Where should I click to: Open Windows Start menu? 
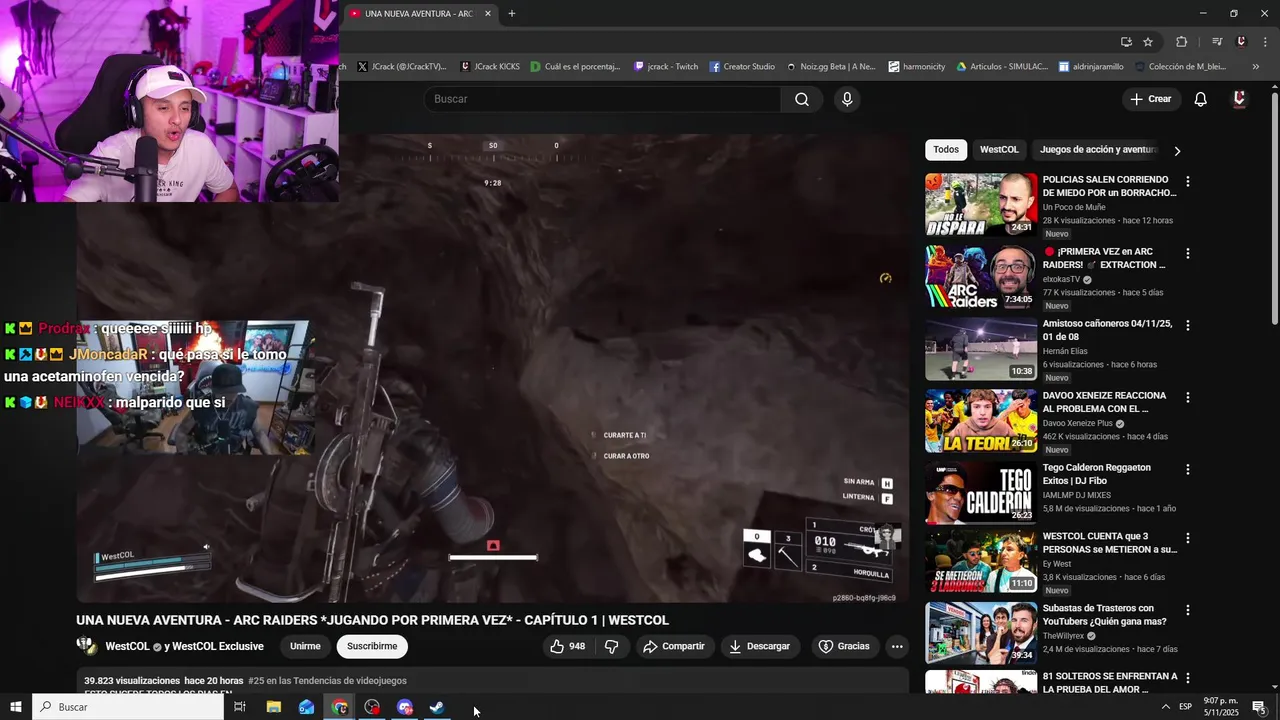tap(16, 707)
